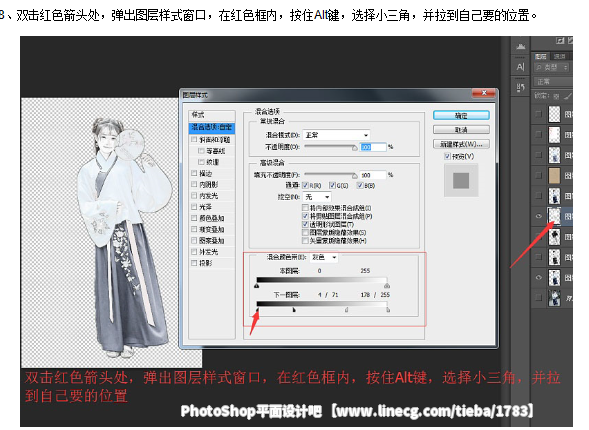Viewport: 589px width, 430px height.
Task: Click 本图层 (This Layer) white triangle slider
Action: pos(387,286)
